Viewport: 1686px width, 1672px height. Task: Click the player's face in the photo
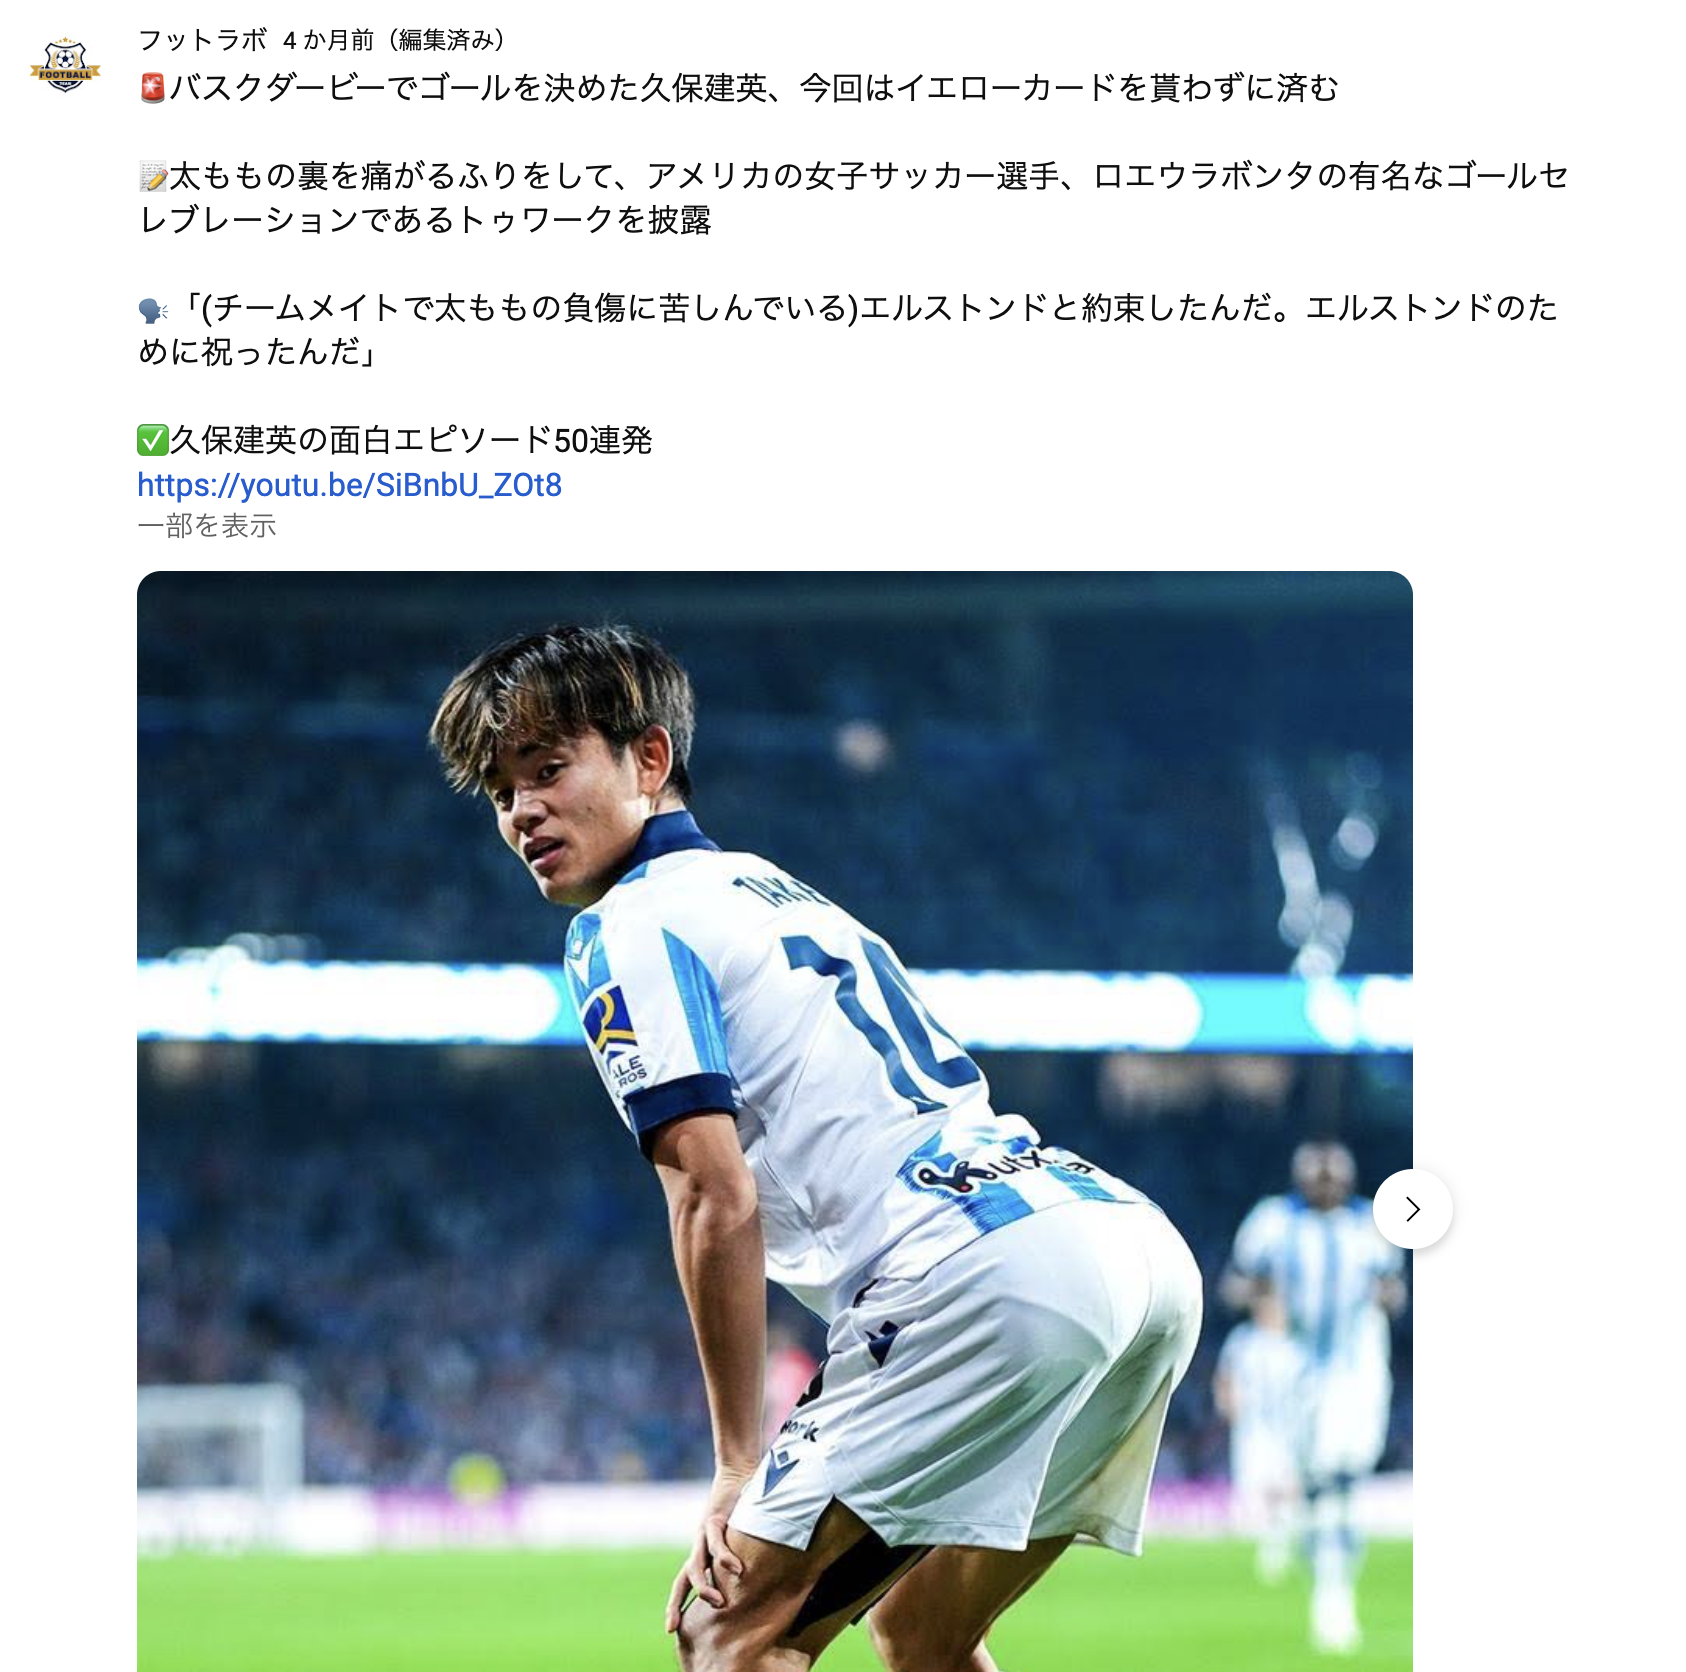[x=560, y=810]
